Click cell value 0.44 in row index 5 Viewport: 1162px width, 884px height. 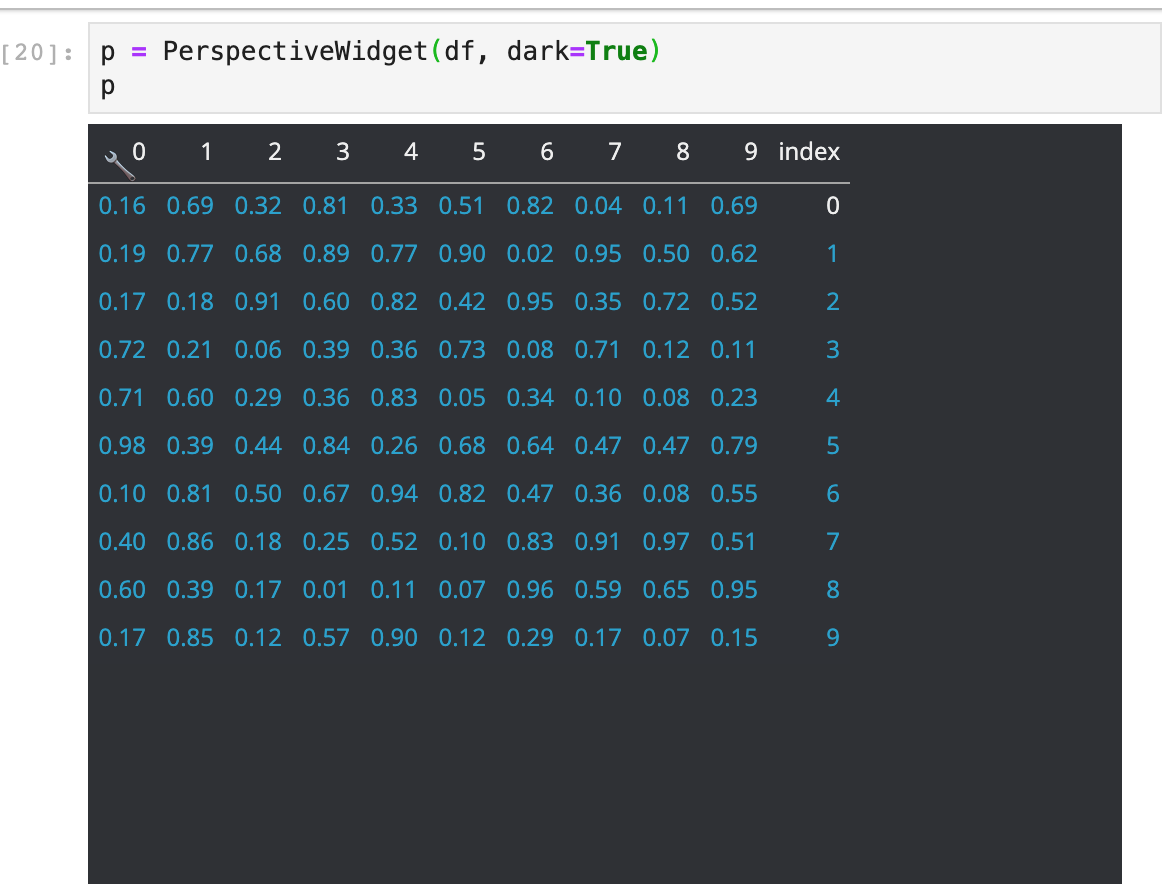point(258,445)
